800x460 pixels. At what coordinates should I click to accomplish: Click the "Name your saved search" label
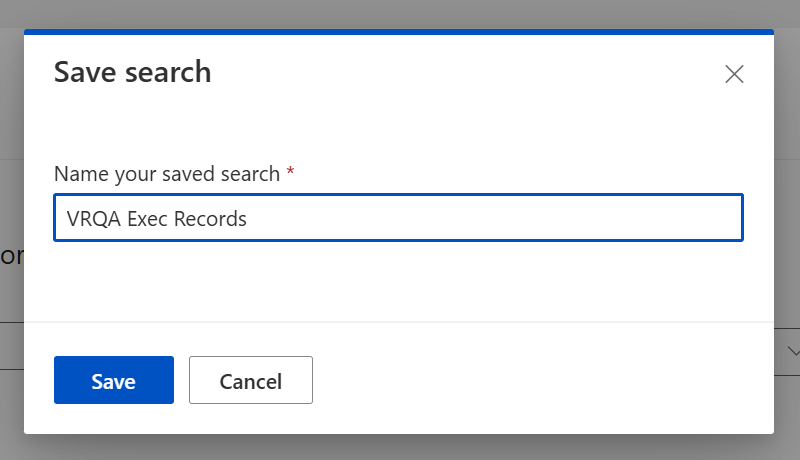(166, 174)
